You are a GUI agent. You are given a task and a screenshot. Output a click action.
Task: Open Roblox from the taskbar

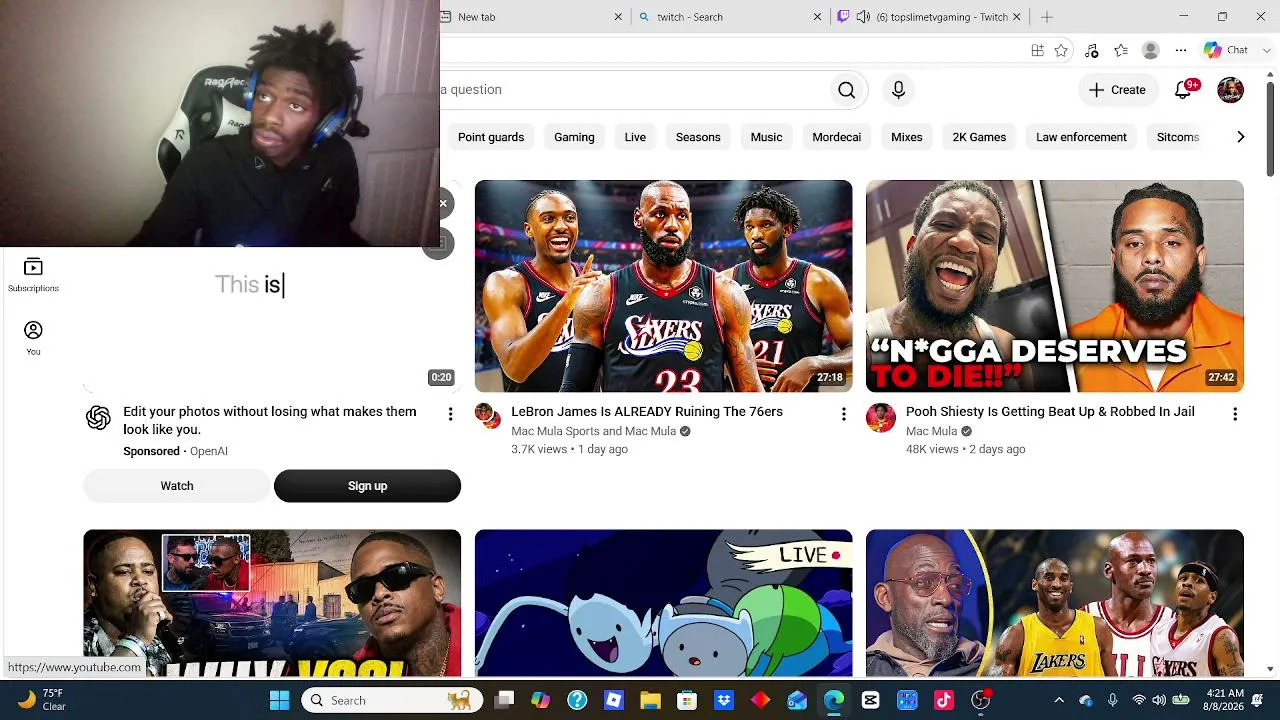(x=613, y=700)
